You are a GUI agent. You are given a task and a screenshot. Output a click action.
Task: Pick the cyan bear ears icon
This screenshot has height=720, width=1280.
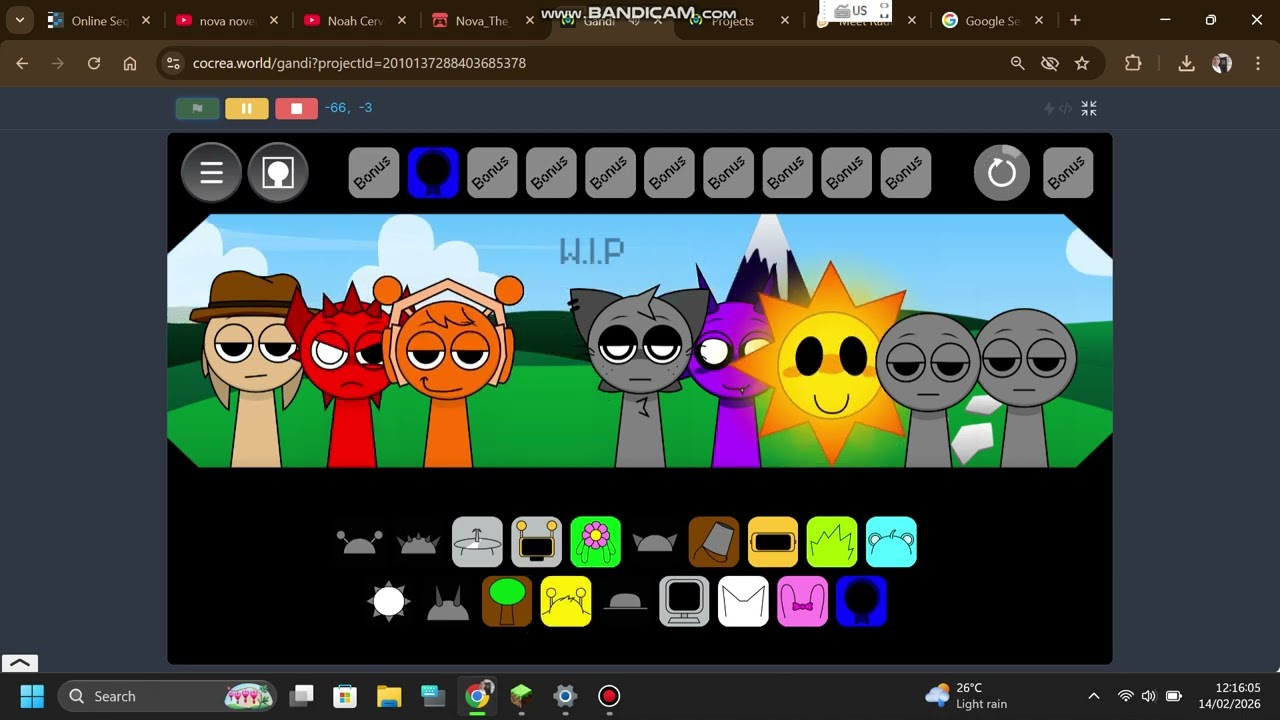(x=891, y=542)
